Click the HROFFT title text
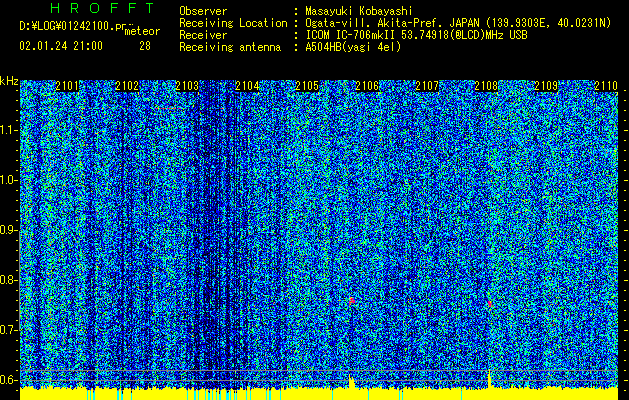The image size is (629, 400). (x=102, y=8)
